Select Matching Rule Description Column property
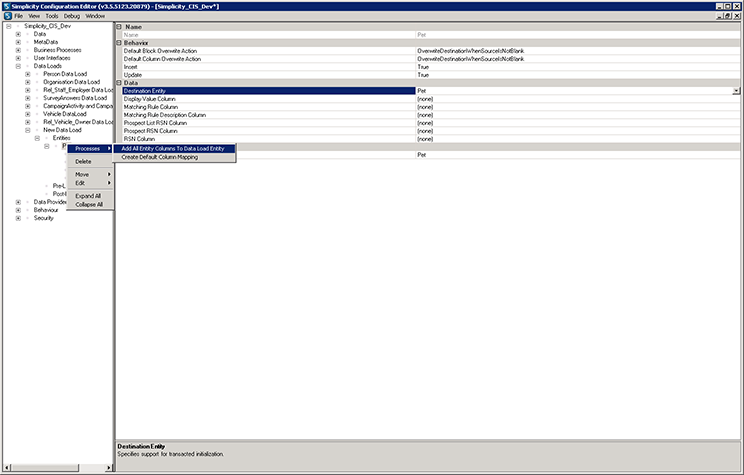The width and height of the screenshot is (744, 475). [269, 115]
